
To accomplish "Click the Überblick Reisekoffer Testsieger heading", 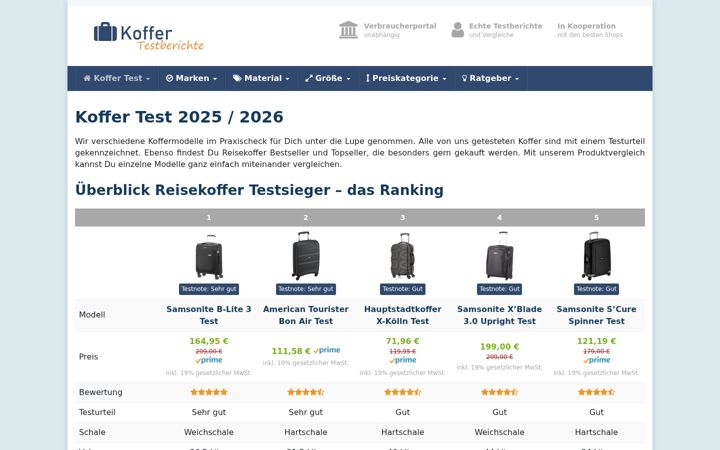I will click(259, 190).
